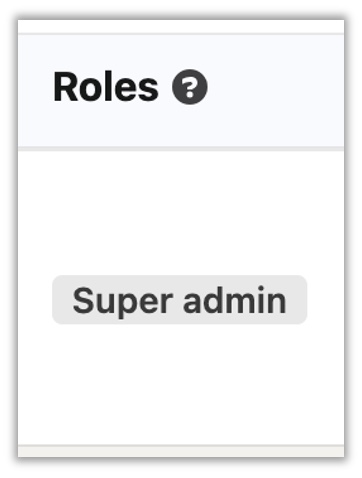Screen dimensions: 362x478
Task: Pick the Super admin chip in Roles column
Action: click(179, 300)
